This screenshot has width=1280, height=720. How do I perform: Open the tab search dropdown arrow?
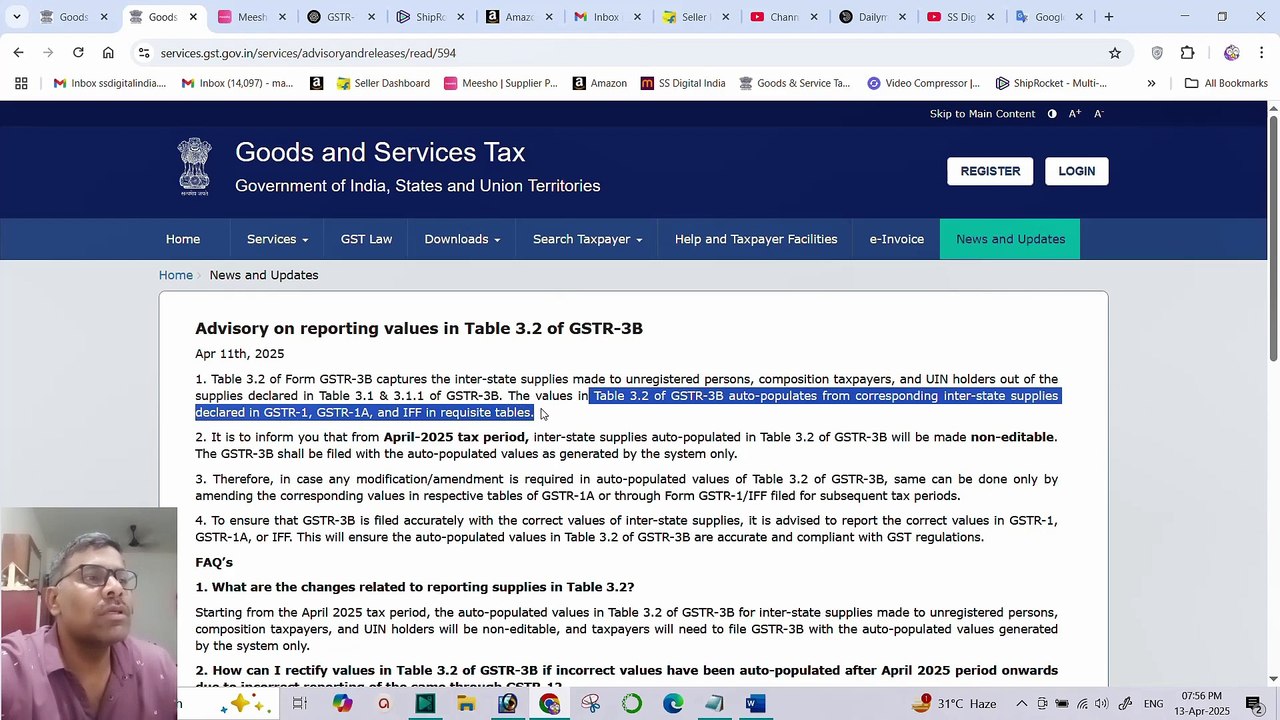[x=16, y=17]
